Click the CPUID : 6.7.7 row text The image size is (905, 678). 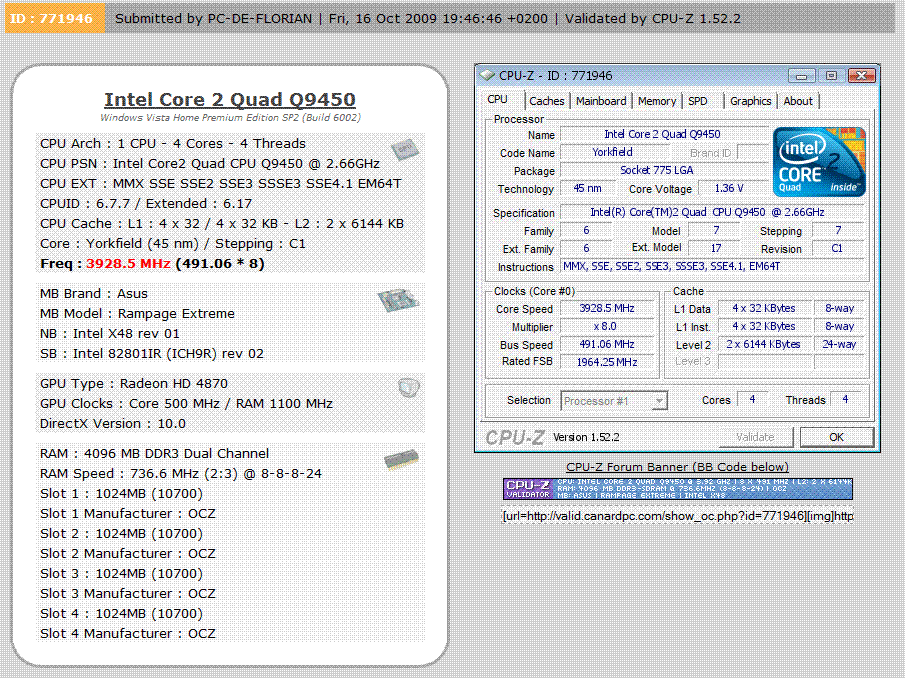(146, 204)
